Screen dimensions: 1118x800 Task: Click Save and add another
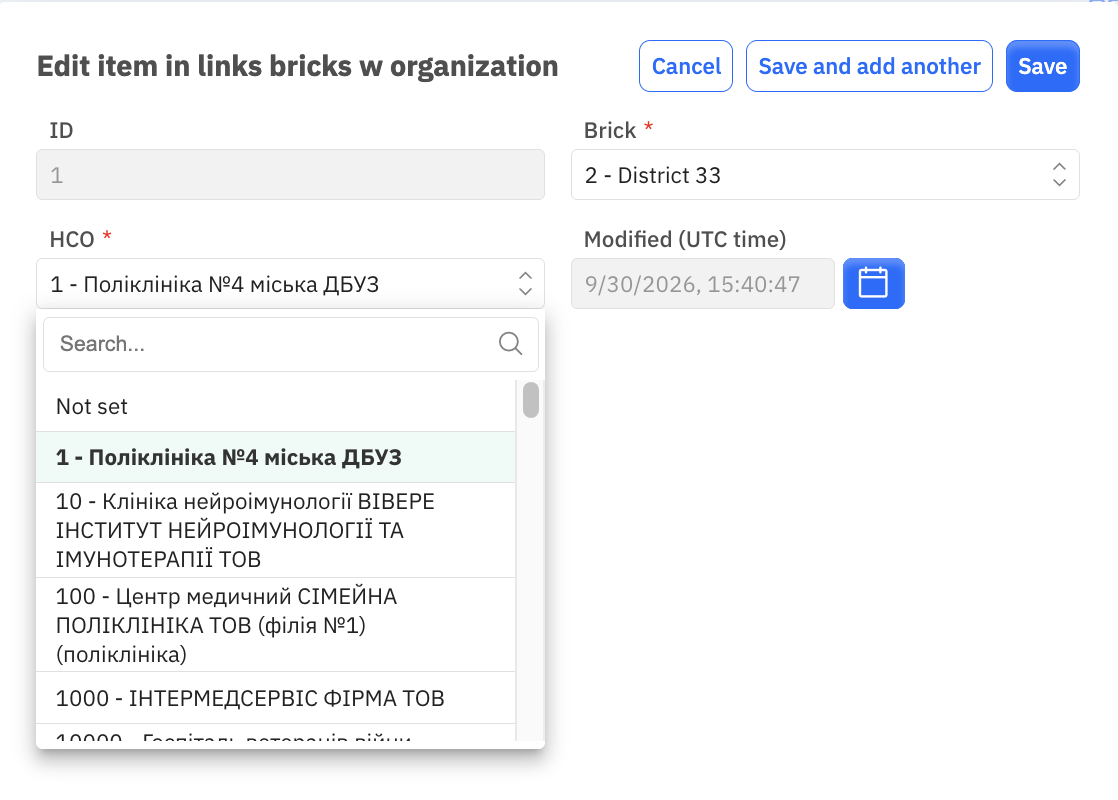(869, 66)
